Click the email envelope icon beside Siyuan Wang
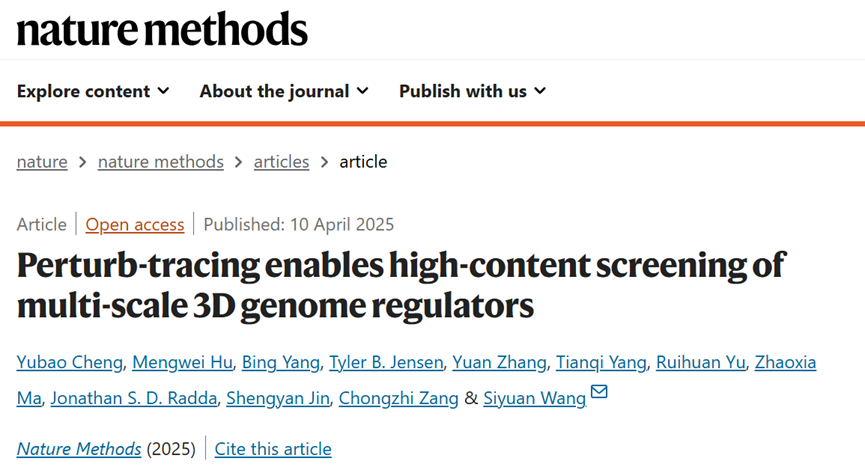The height and width of the screenshot is (473, 865). [599, 392]
